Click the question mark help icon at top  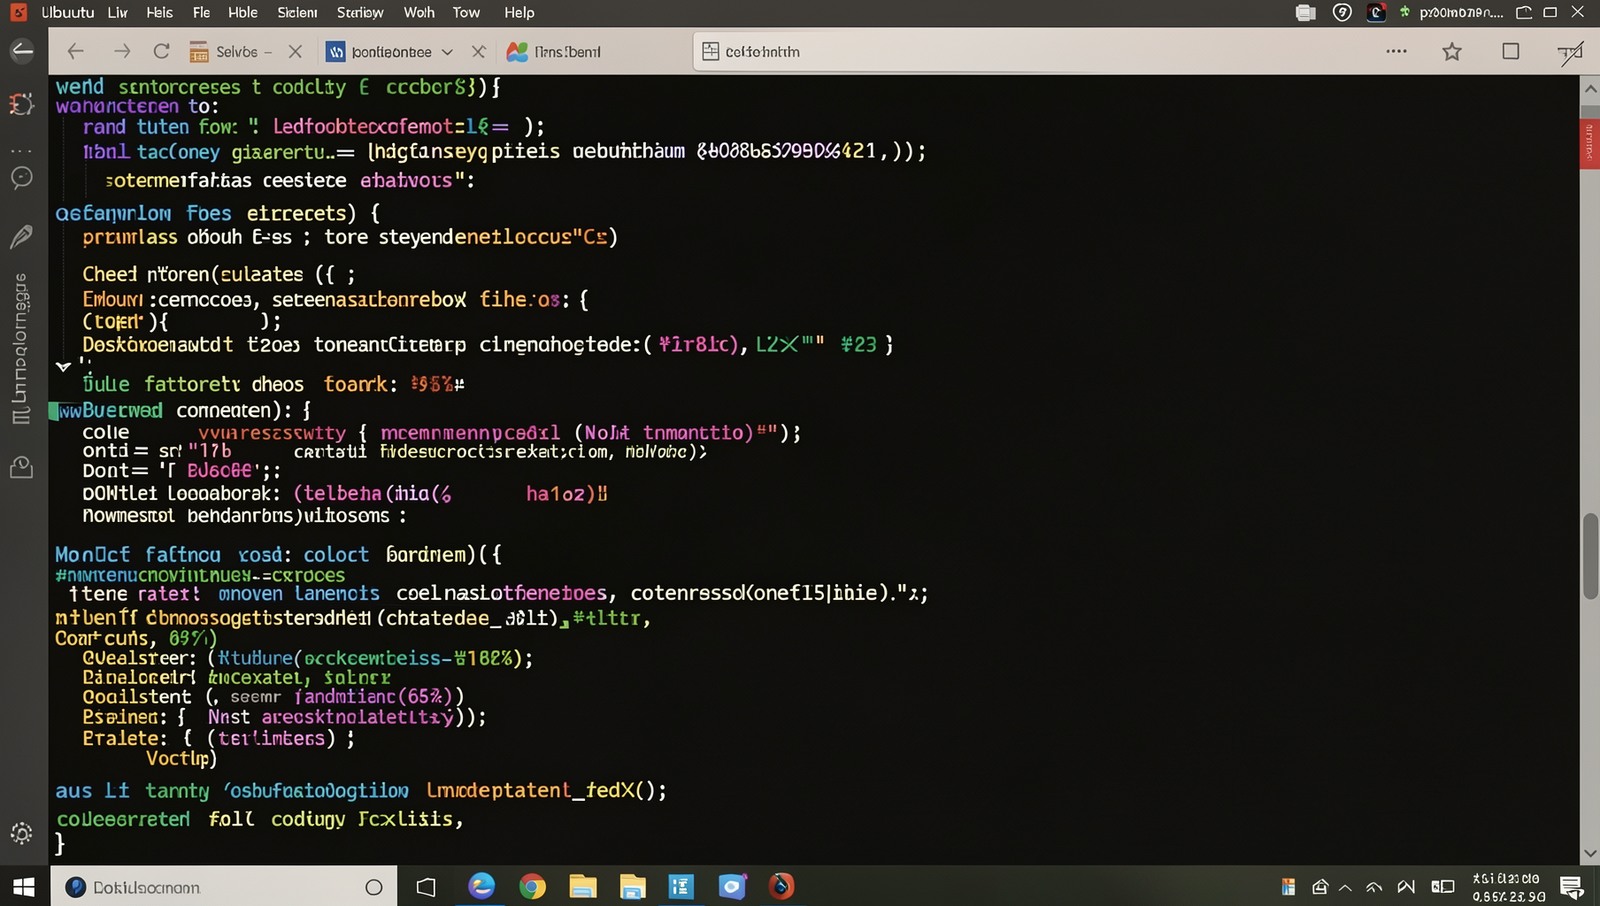tap(1343, 12)
